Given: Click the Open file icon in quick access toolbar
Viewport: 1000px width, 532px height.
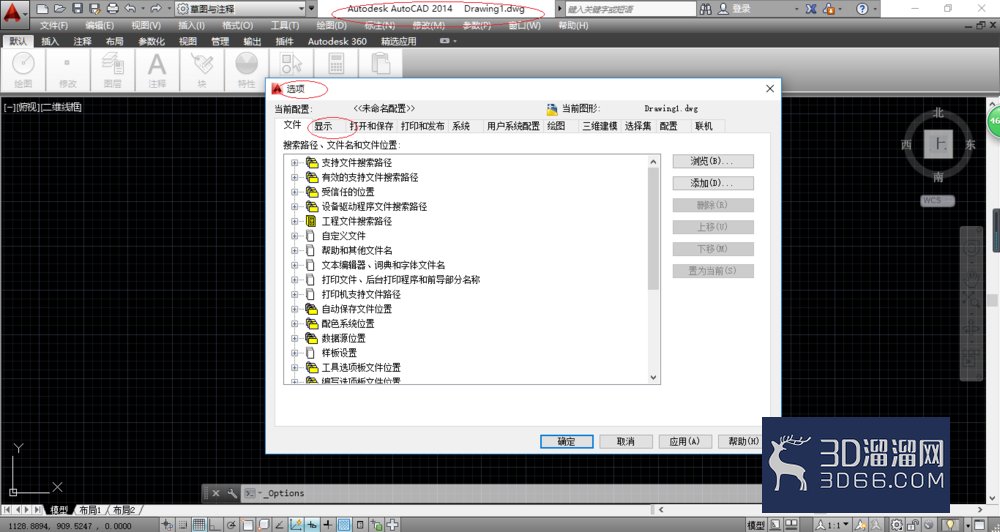Looking at the screenshot, I should 60,9.
